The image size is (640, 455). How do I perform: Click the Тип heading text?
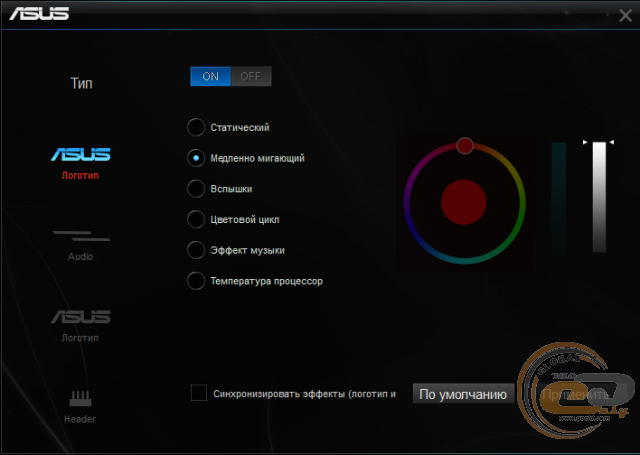tap(82, 84)
